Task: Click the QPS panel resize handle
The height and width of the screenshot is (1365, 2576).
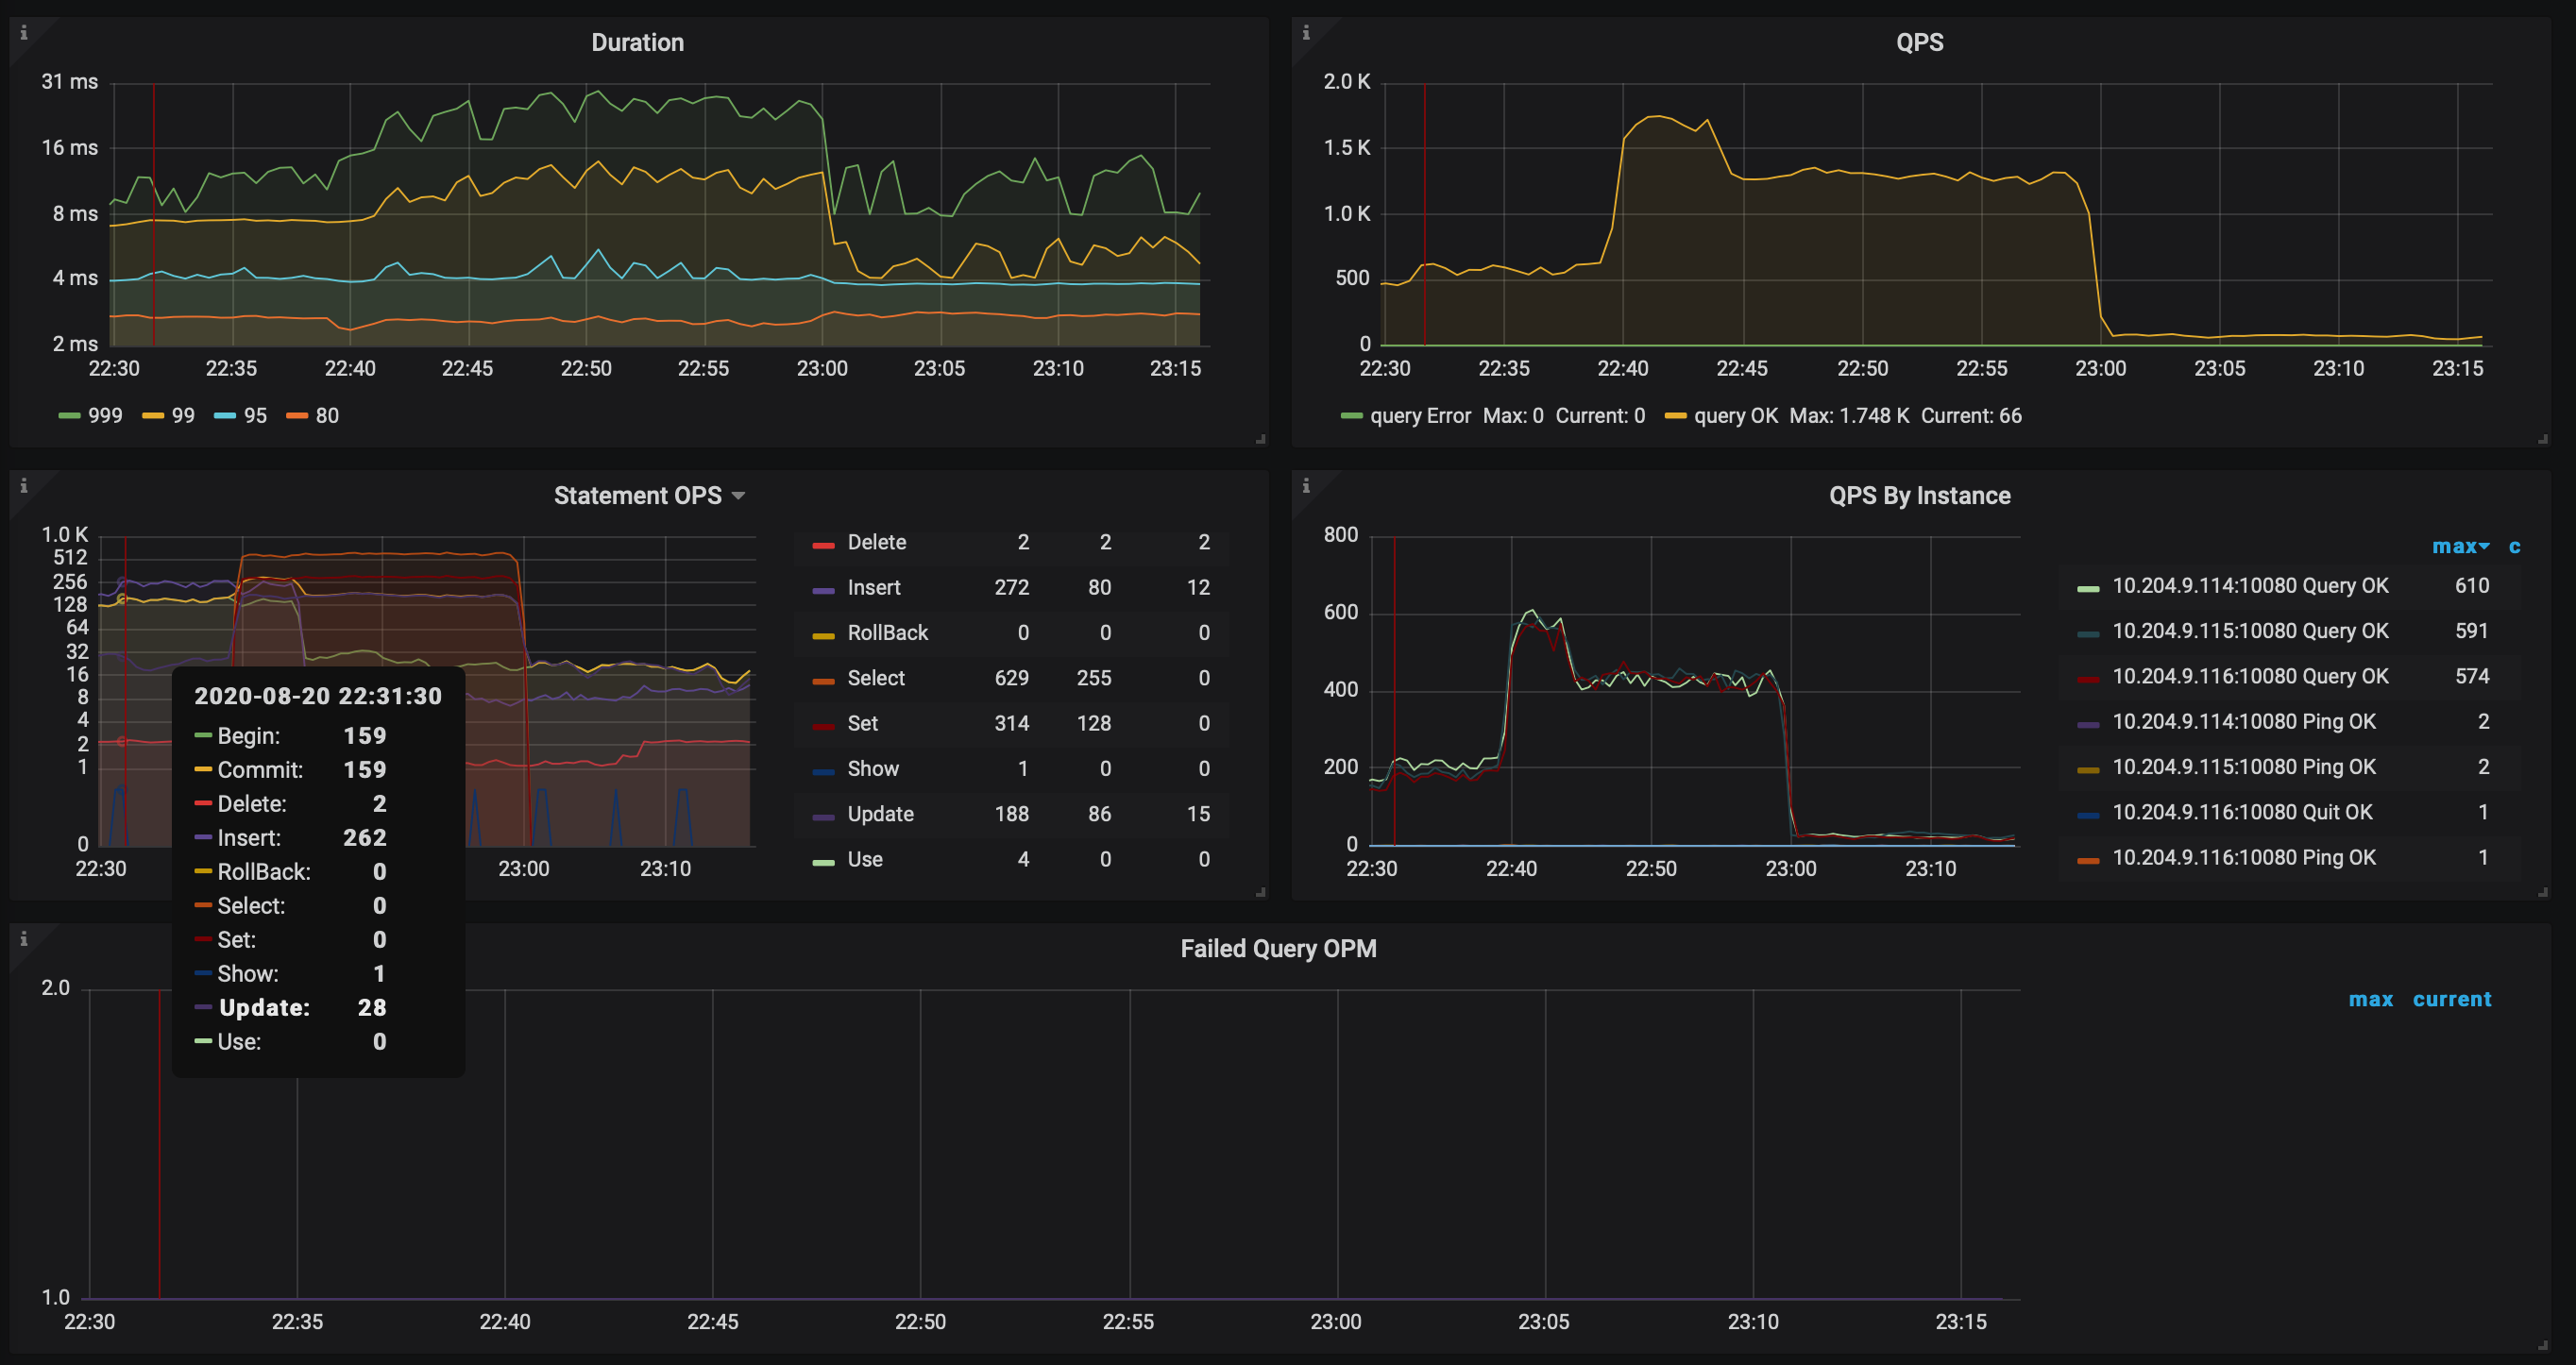Action: (2543, 439)
